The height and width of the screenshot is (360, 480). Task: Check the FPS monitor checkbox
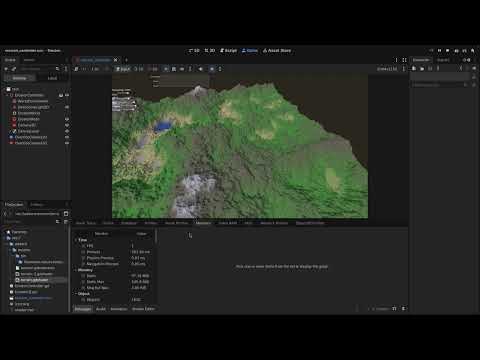point(83,246)
